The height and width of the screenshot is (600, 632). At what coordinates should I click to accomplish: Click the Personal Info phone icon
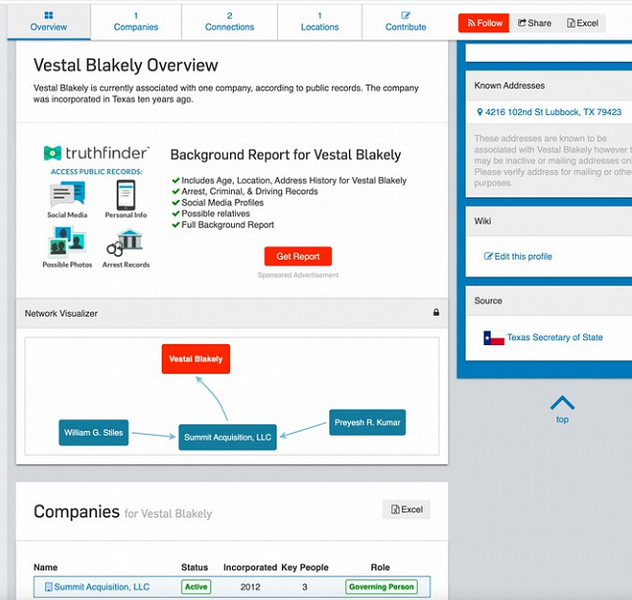[x=126, y=195]
